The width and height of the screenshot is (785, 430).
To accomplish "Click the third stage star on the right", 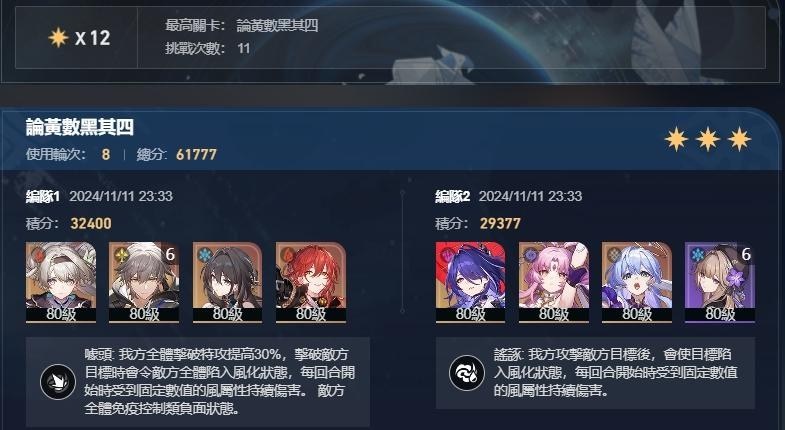I will (739, 139).
